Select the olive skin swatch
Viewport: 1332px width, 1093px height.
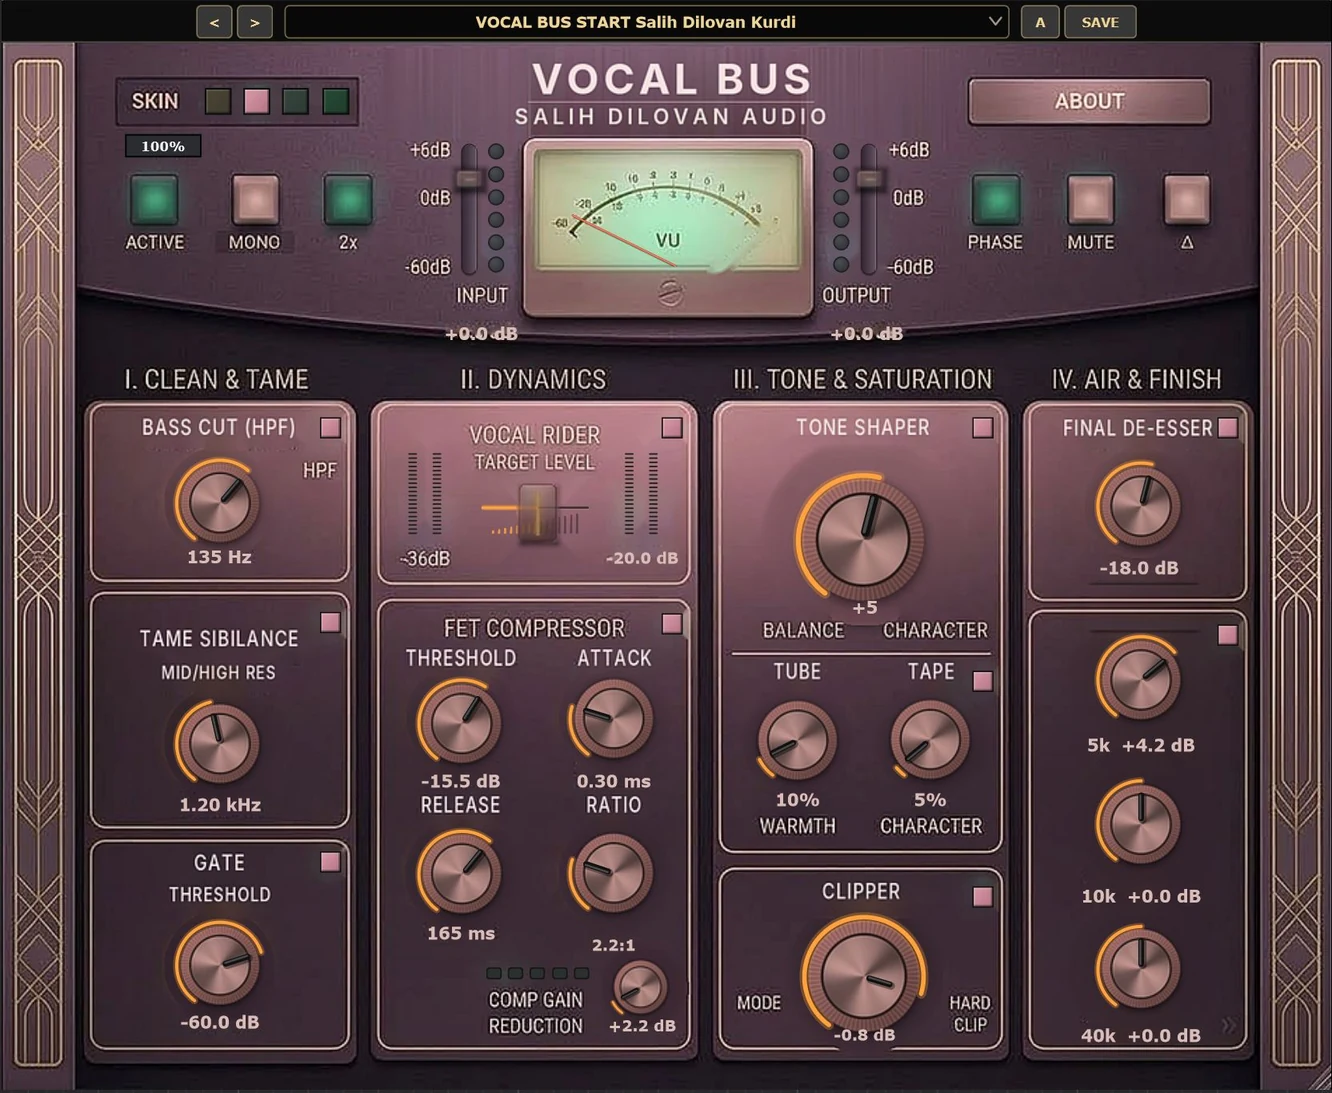(x=217, y=101)
